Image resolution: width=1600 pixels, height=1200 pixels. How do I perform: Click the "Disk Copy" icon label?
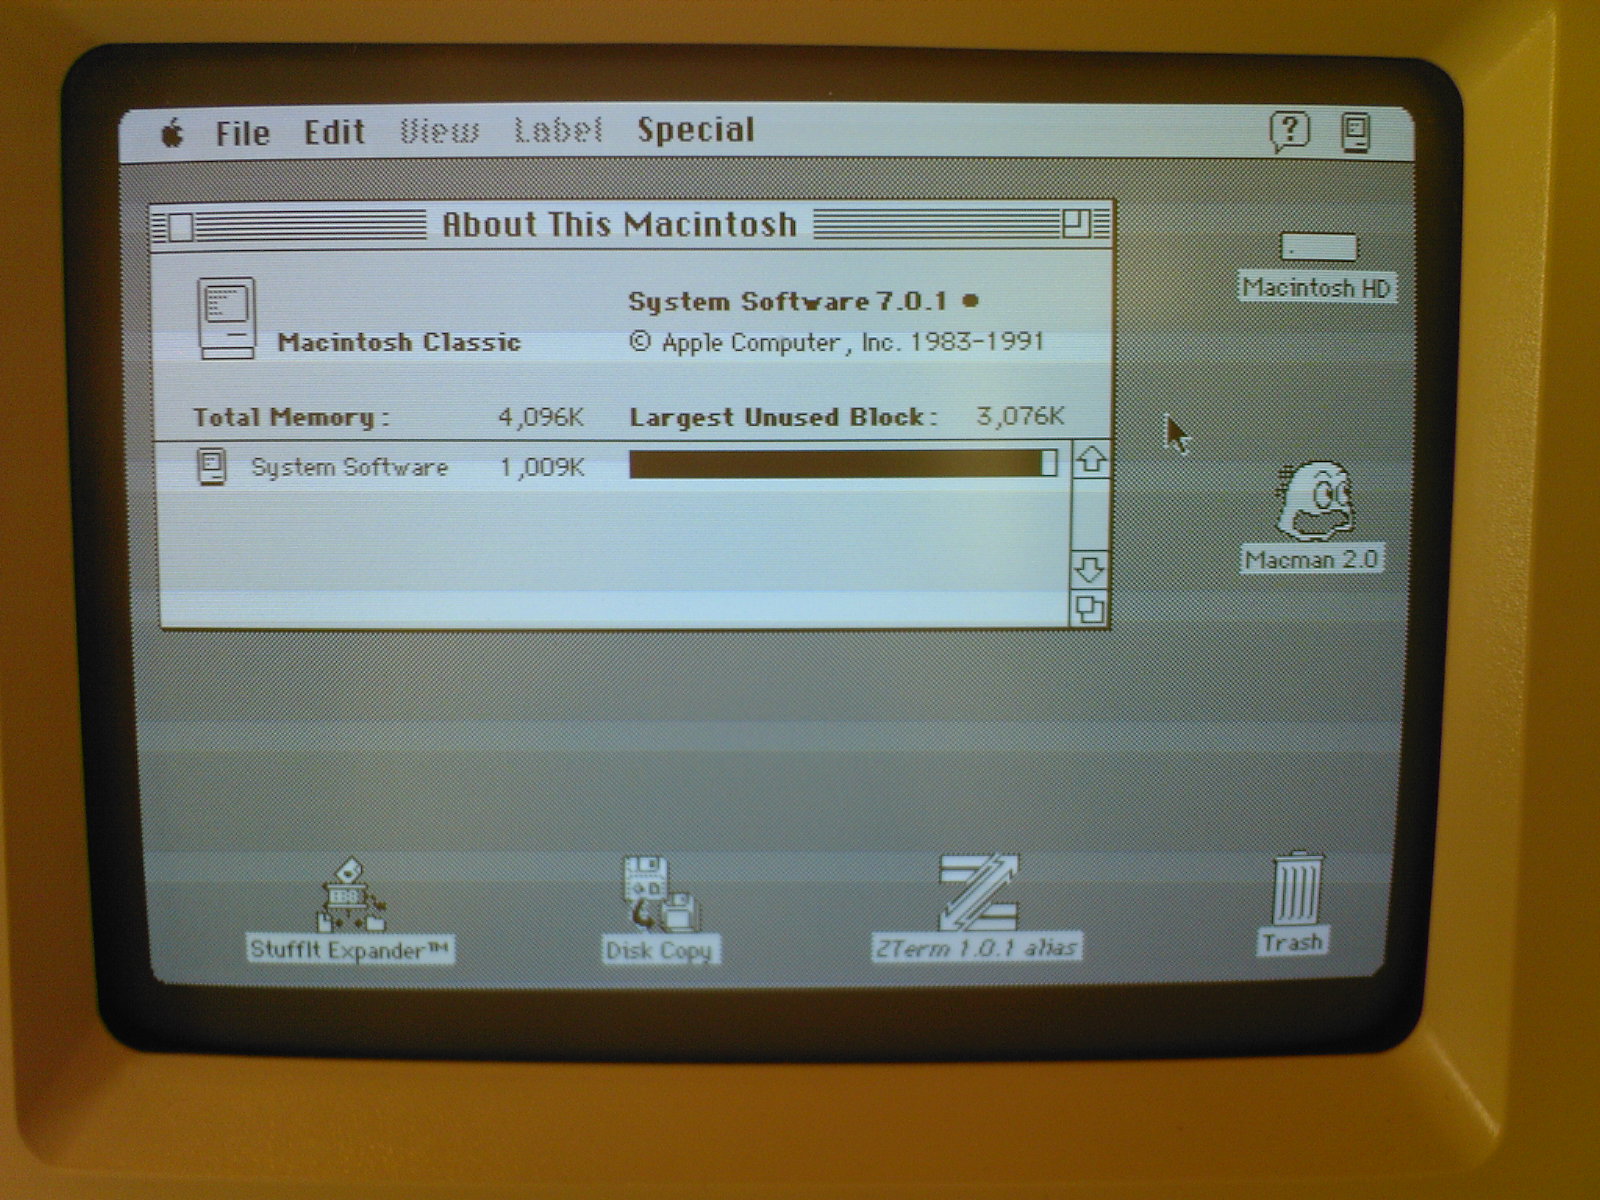(659, 949)
